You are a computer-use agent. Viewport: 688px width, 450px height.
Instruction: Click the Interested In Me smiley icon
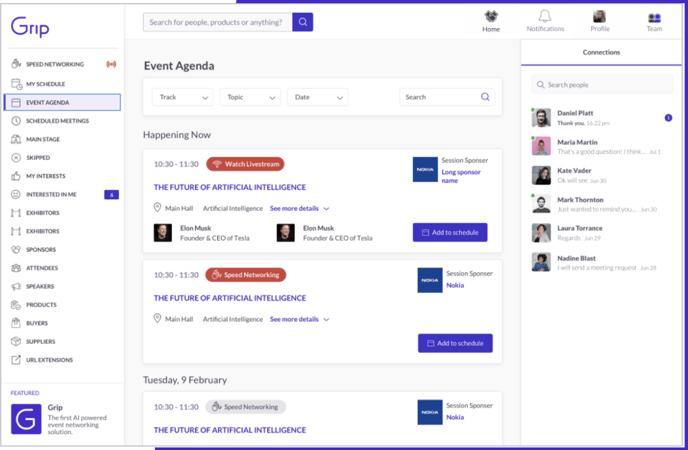point(16,194)
